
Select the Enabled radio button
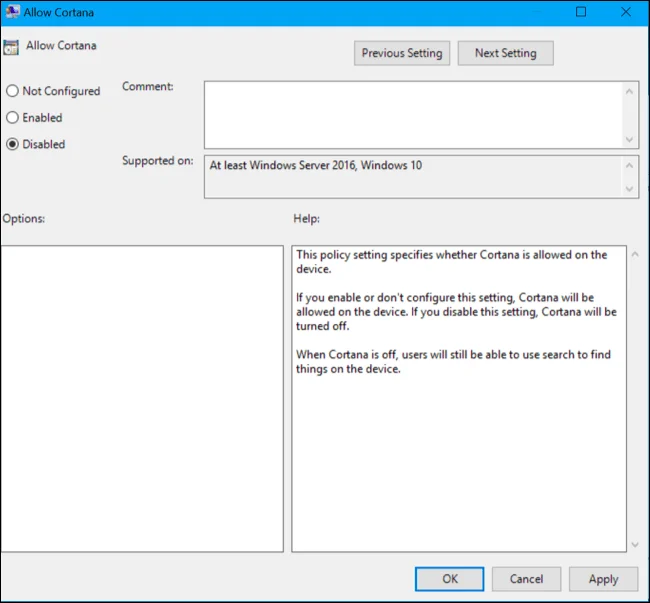click(12, 117)
